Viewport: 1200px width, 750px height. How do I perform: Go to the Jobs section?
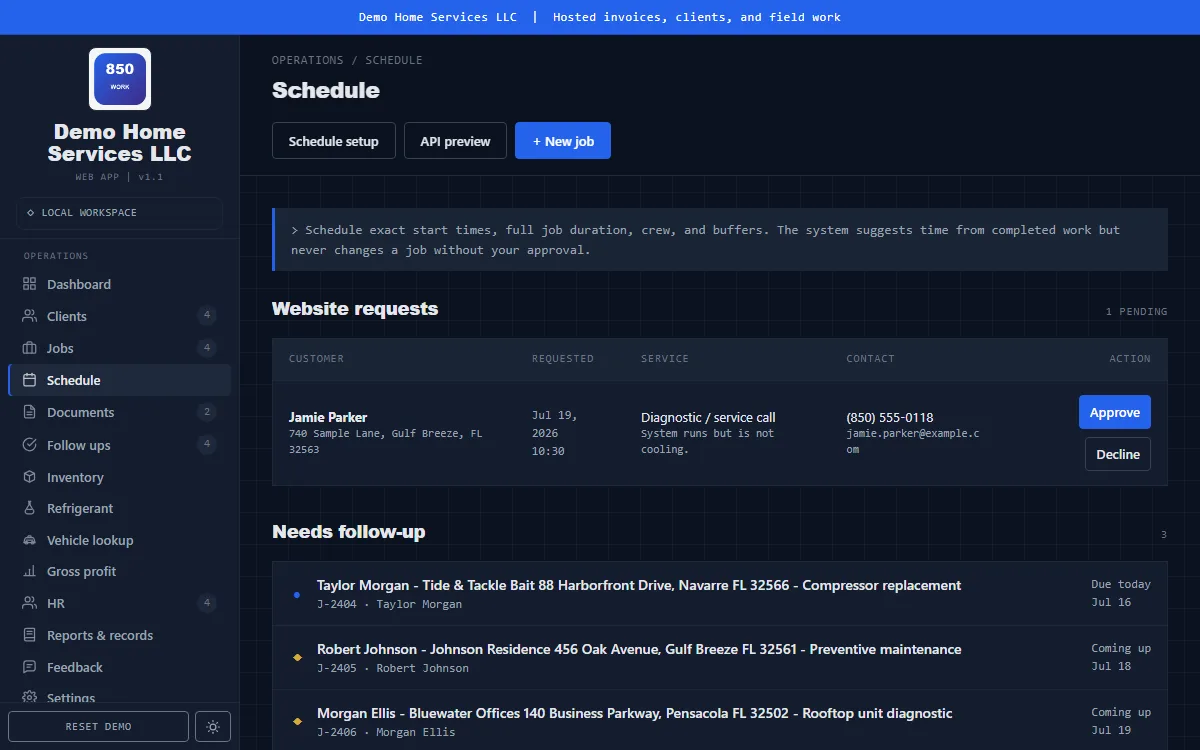[119, 348]
